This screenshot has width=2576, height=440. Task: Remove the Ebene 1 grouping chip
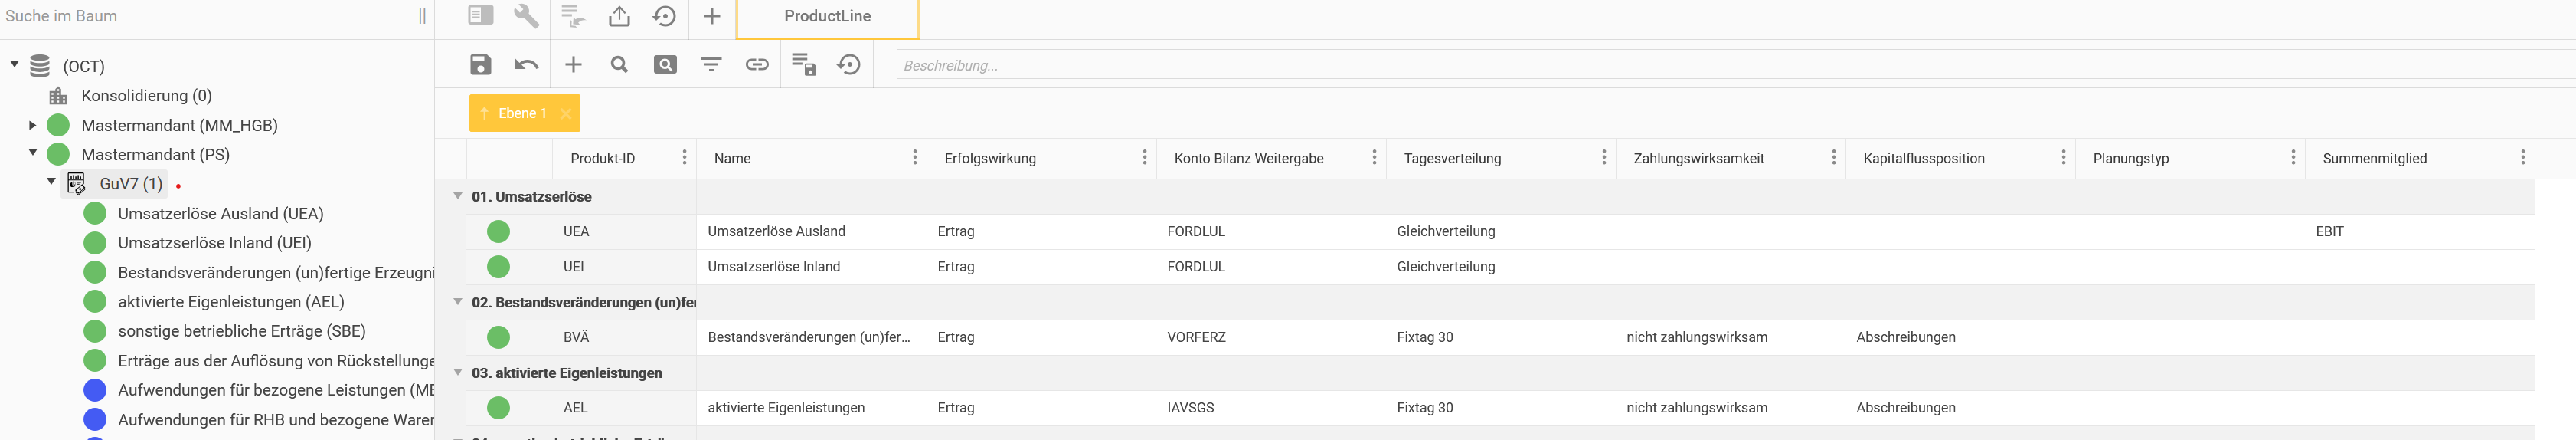tap(566, 114)
